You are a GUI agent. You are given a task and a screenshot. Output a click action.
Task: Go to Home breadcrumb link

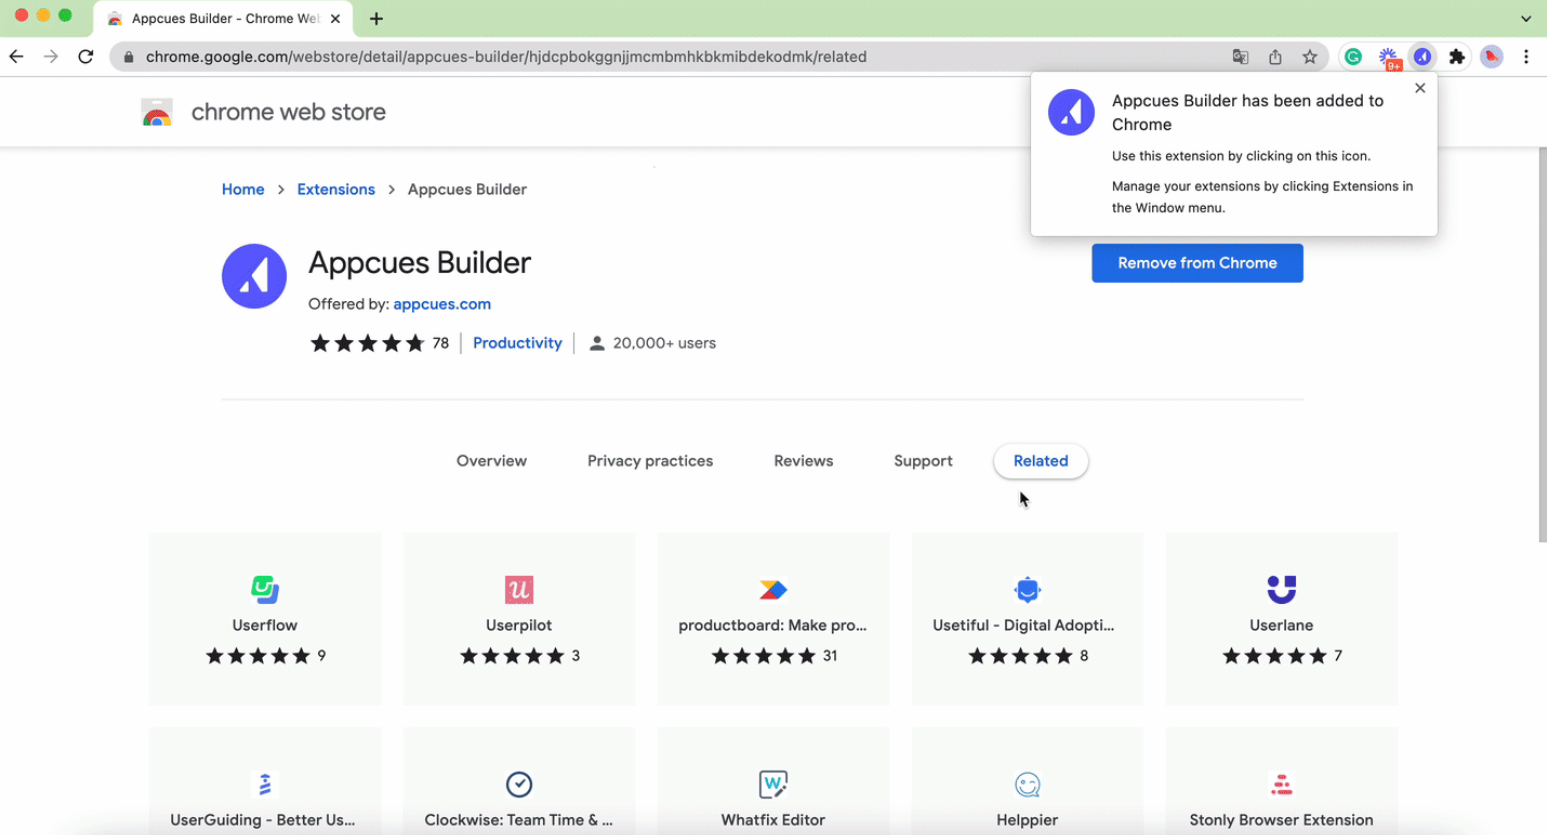tap(243, 189)
